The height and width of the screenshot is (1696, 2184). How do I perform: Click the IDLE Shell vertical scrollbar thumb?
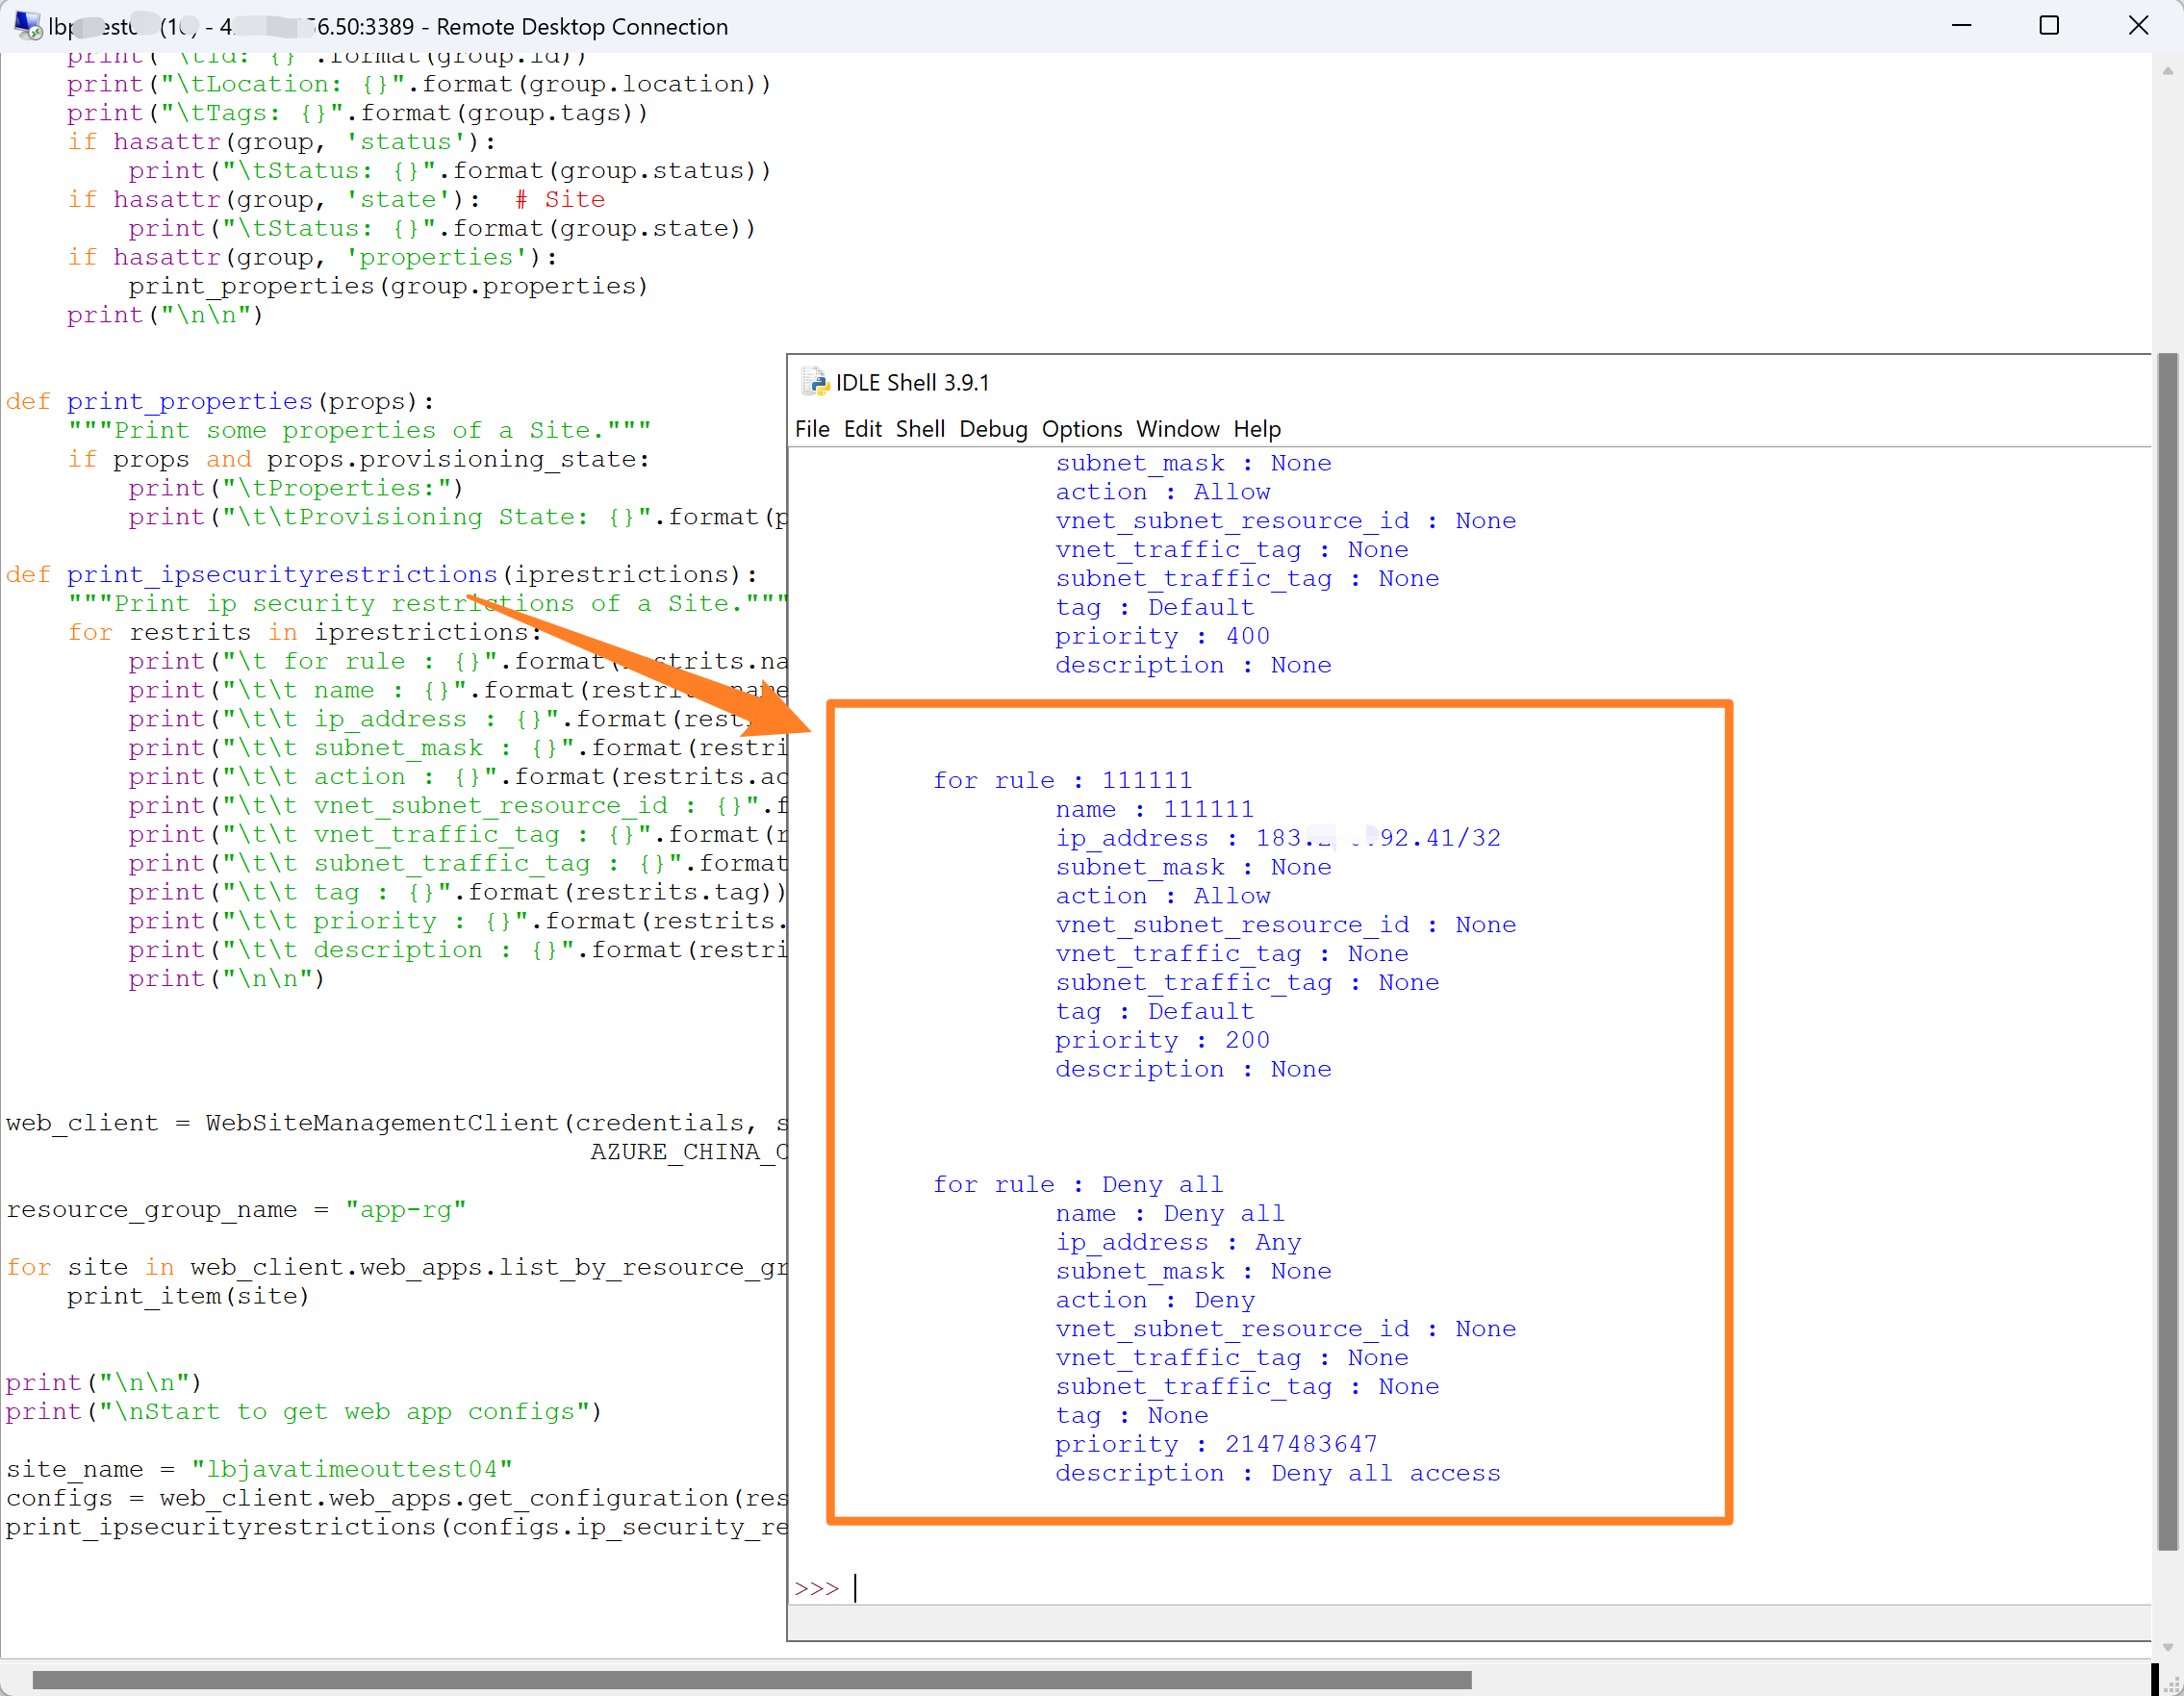pyautogui.click(x=2166, y=950)
